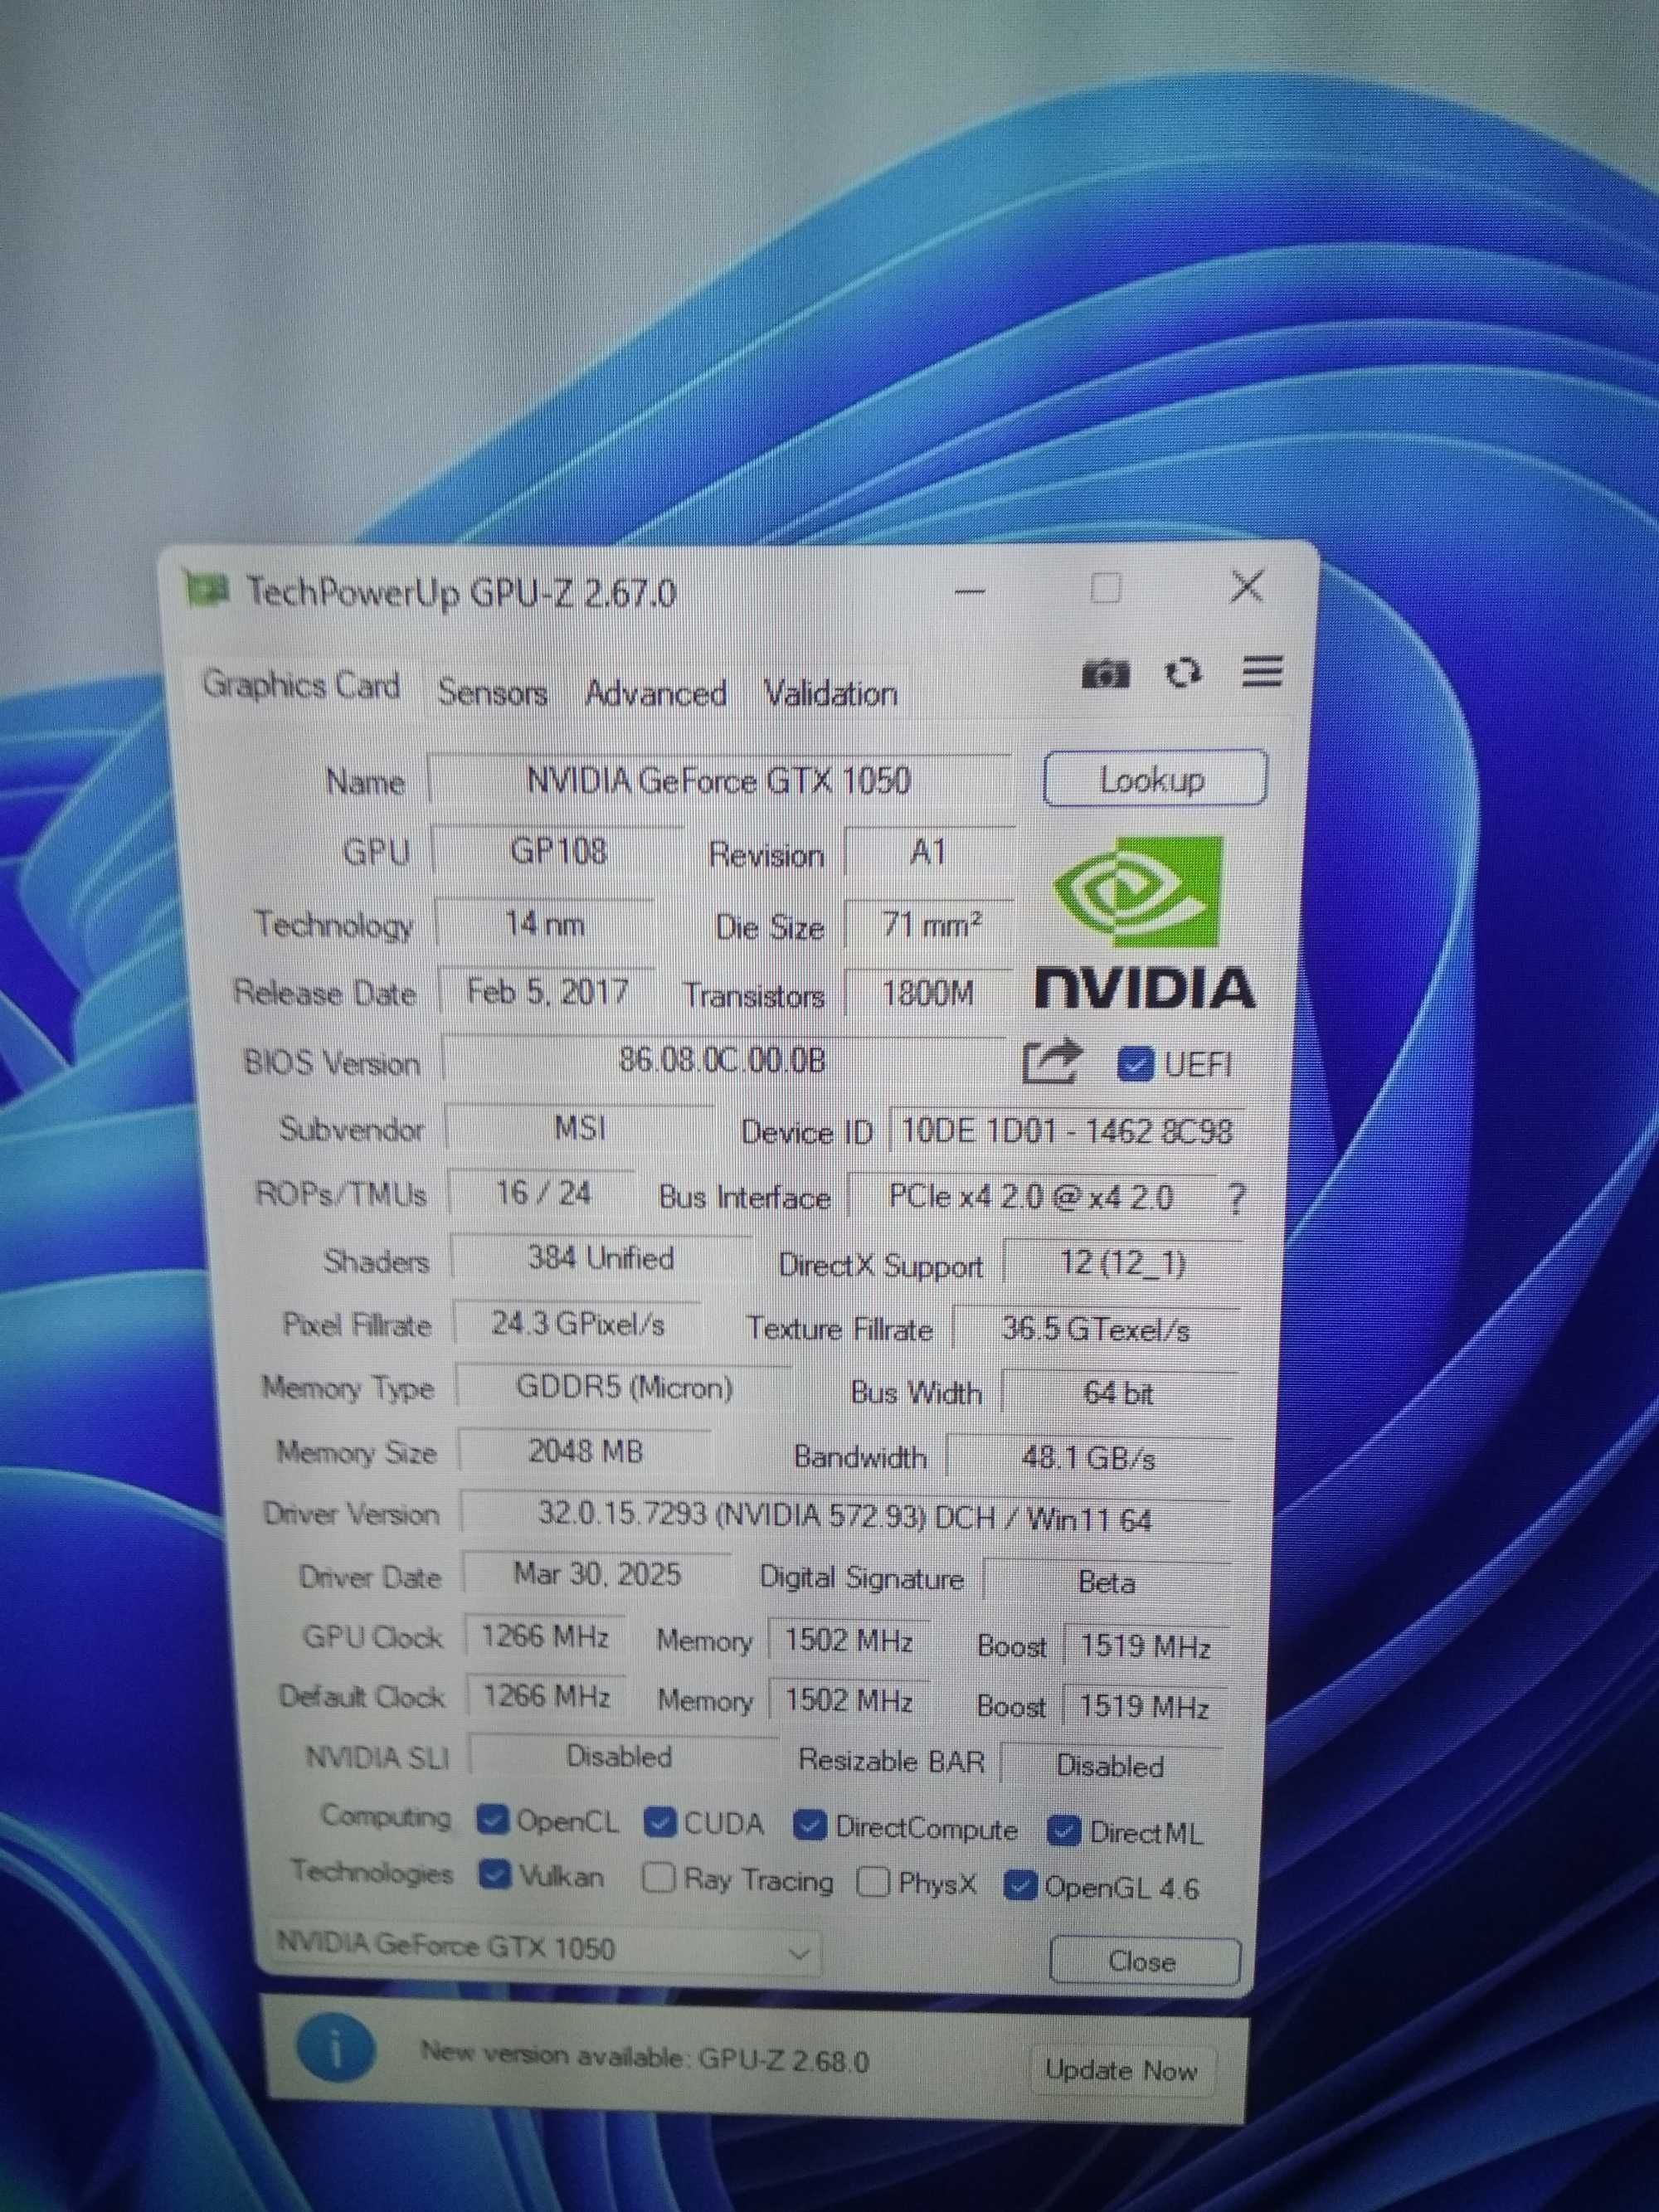
Task: Click the Revision value A1
Action: [x=928, y=852]
